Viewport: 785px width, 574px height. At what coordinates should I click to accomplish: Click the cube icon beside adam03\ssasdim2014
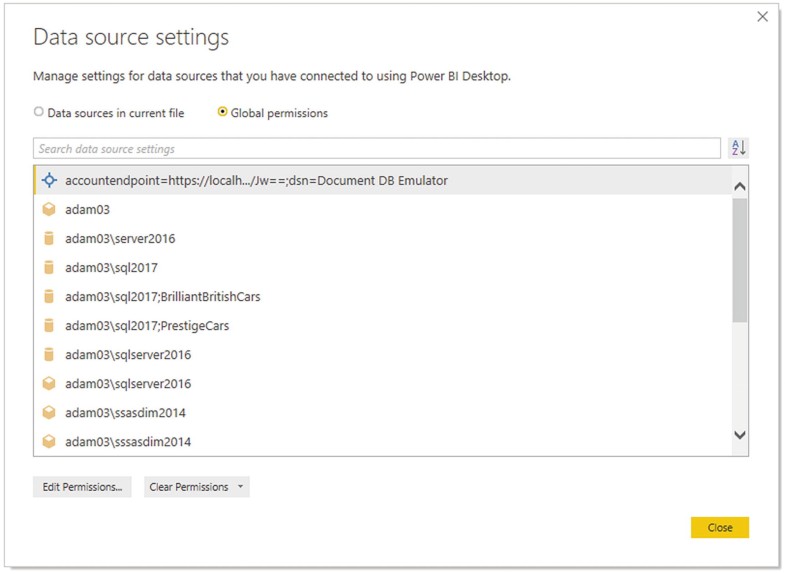[x=49, y=412]
